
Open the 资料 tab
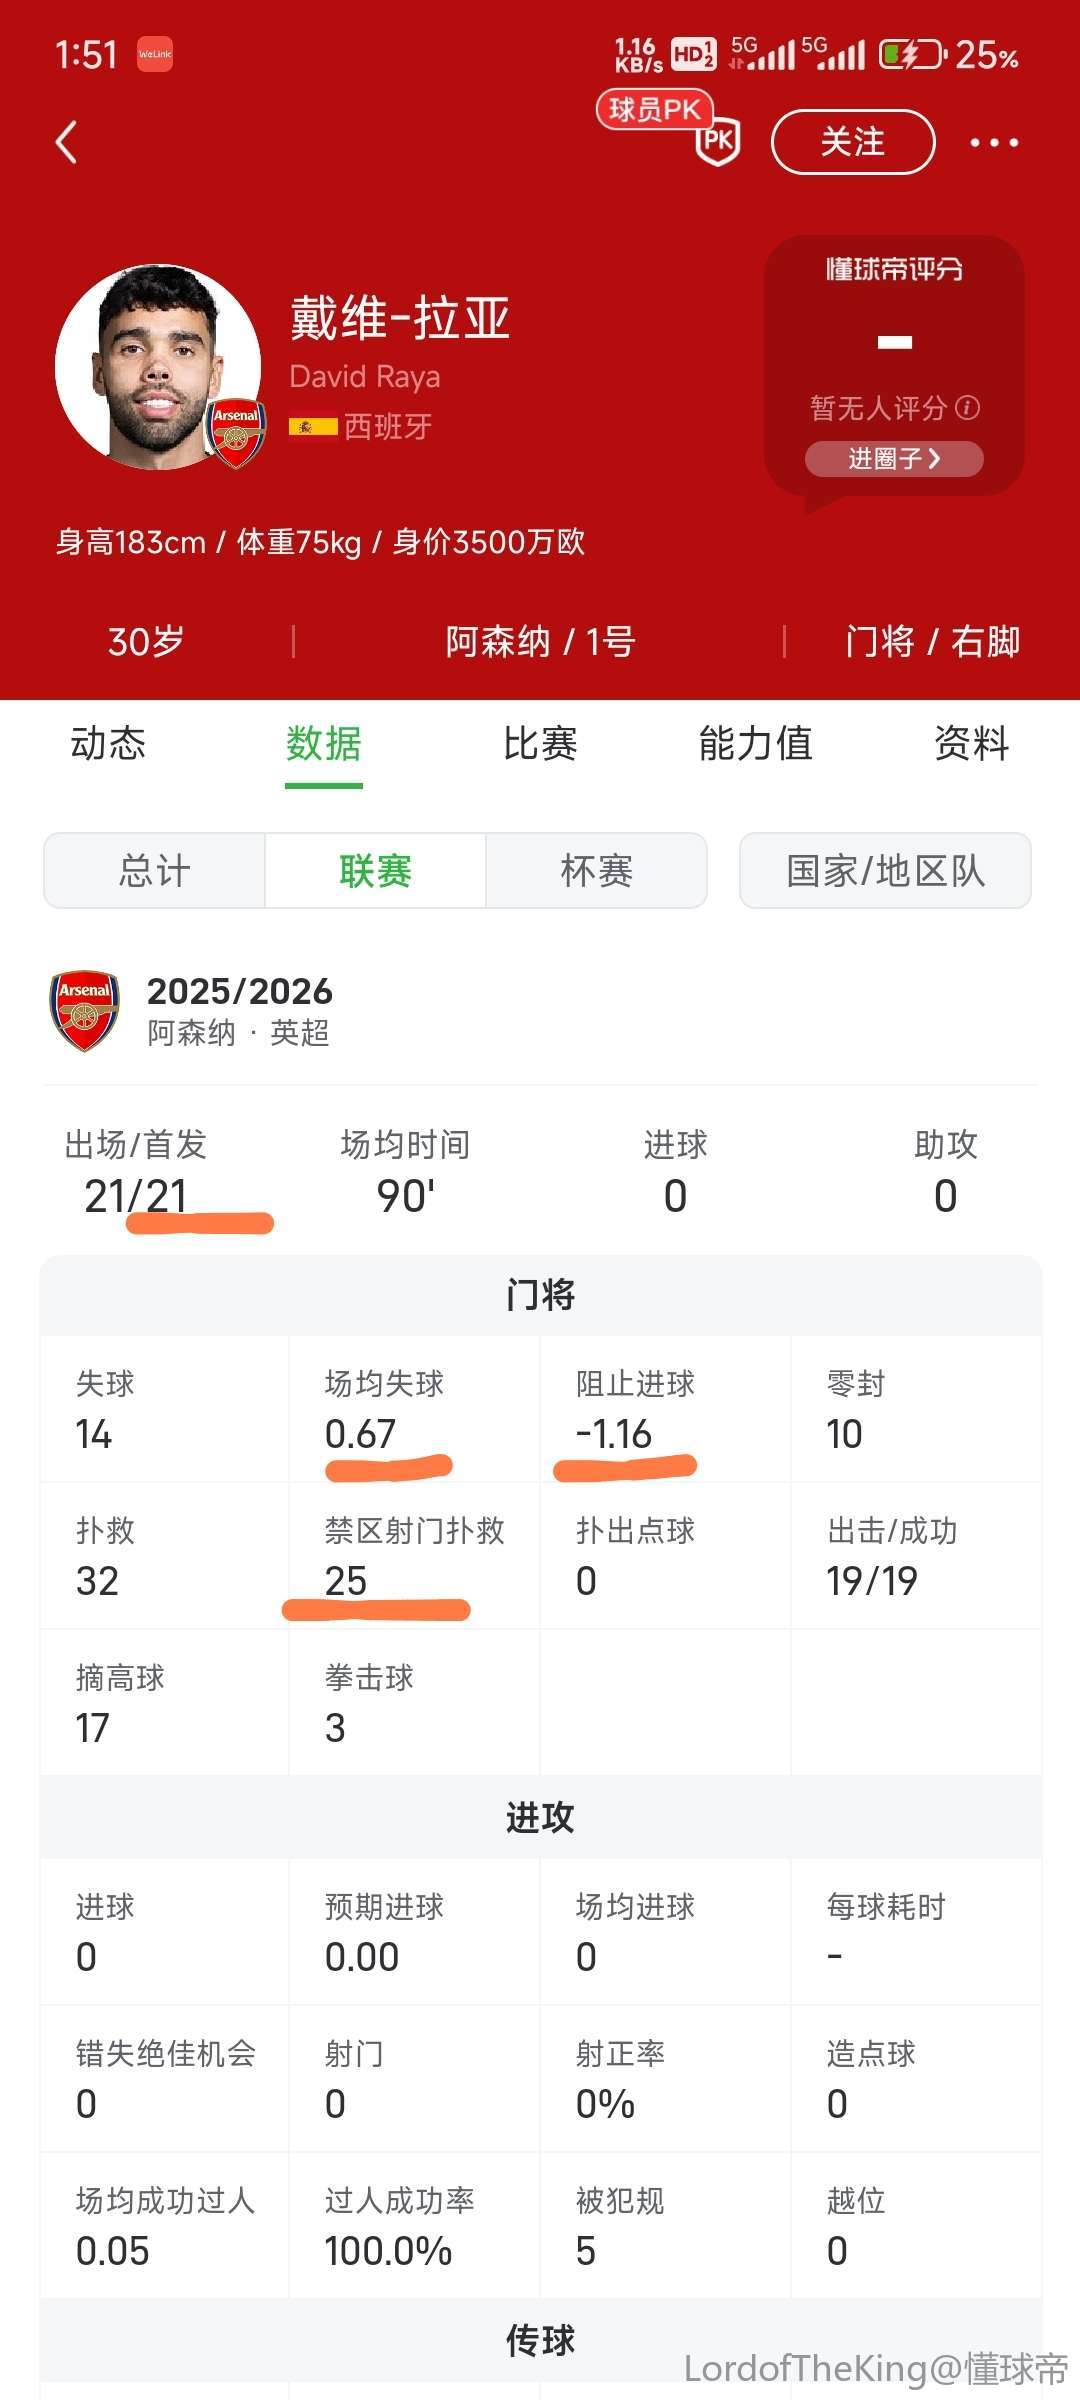[x=971, y=744]
